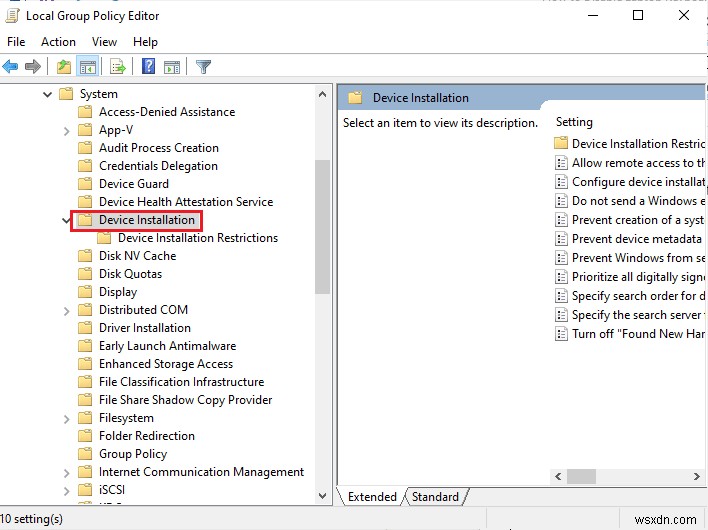Click the Export List toolbar icon
Screen dimensions: 708x530
(x=118, y=67)
